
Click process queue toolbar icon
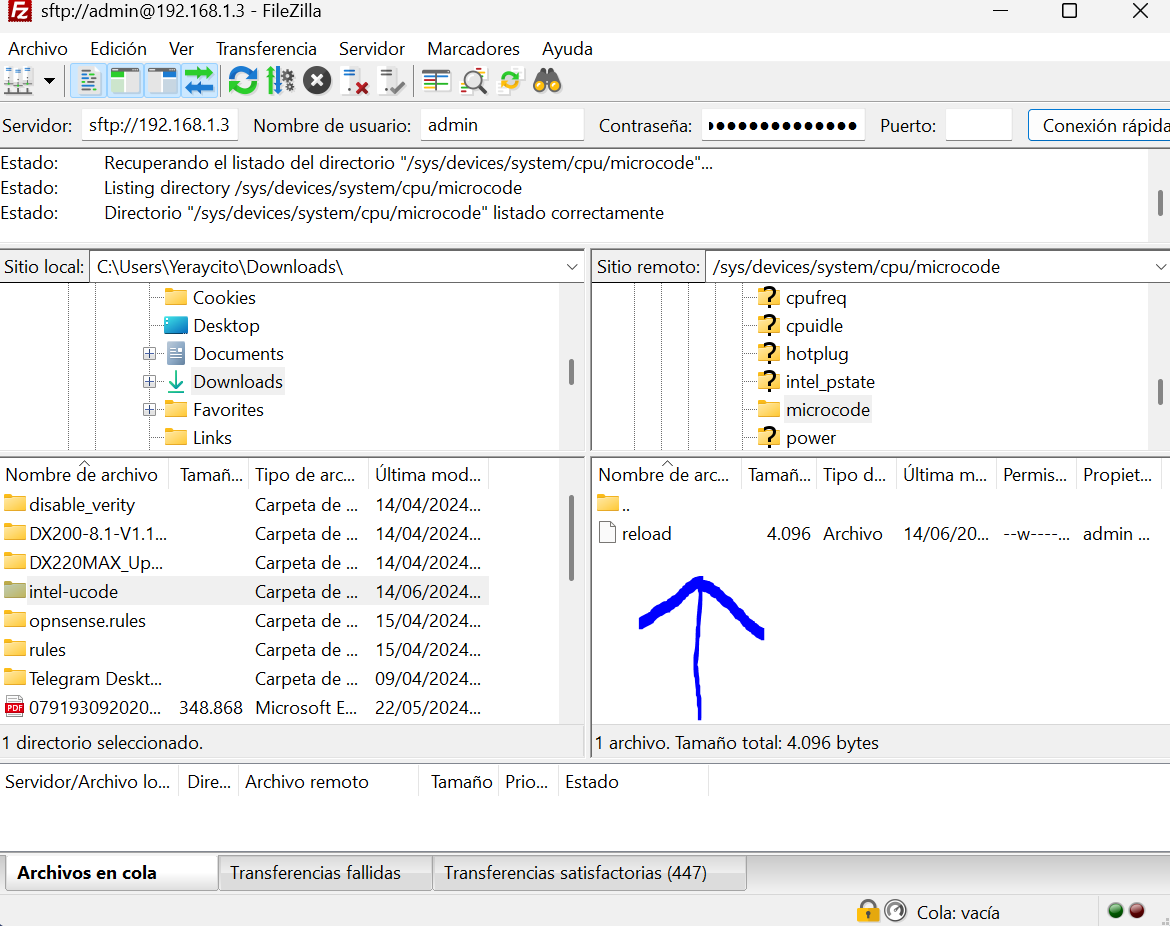coord(280,80)
